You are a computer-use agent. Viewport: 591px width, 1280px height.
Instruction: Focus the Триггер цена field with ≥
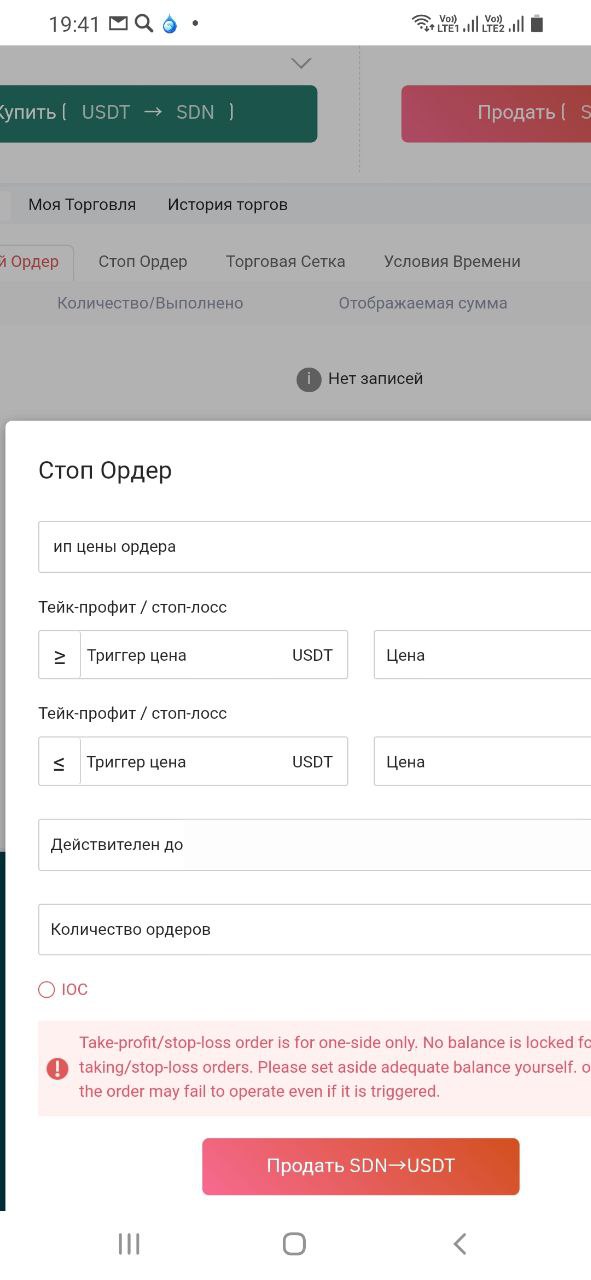(213, 655)
